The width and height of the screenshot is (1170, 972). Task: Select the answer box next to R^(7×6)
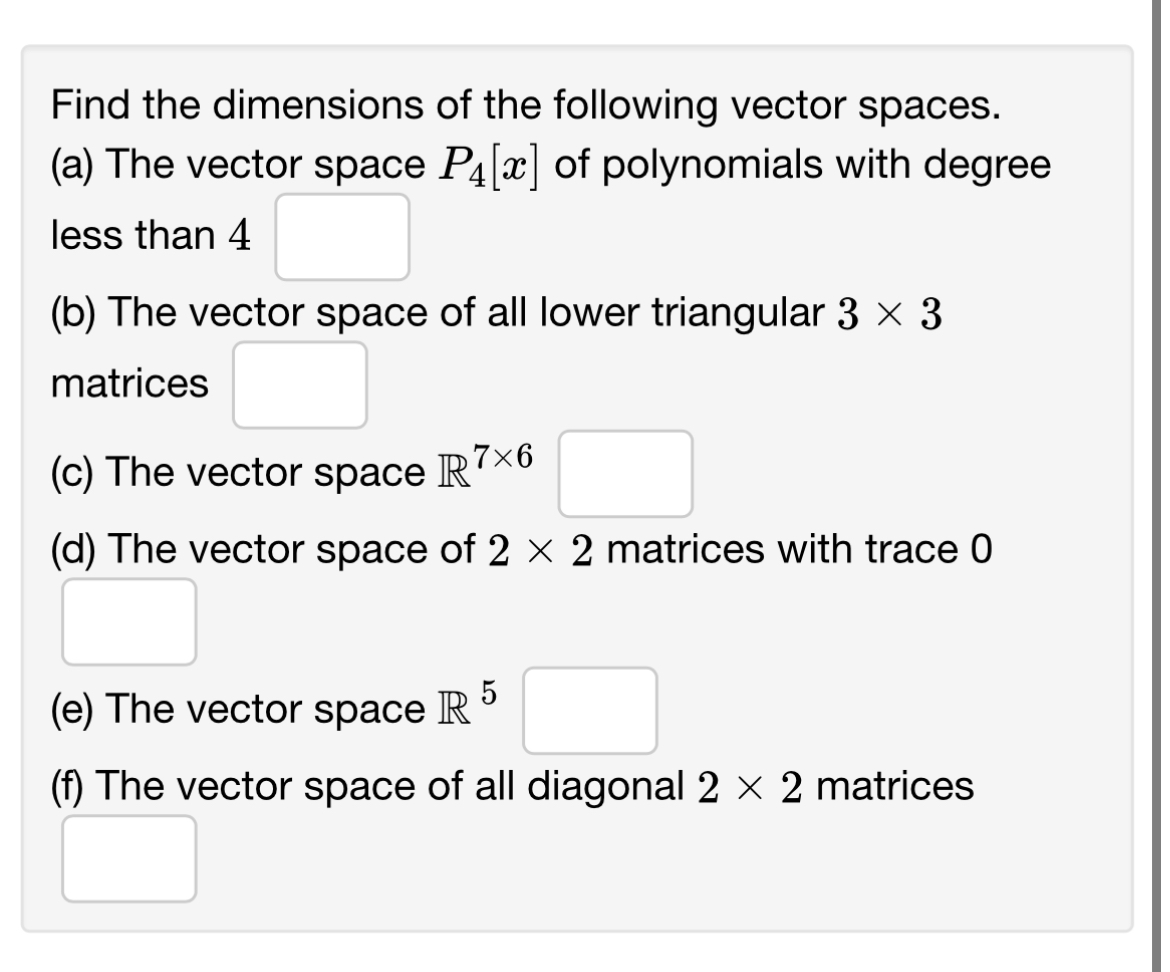point(626,473)
